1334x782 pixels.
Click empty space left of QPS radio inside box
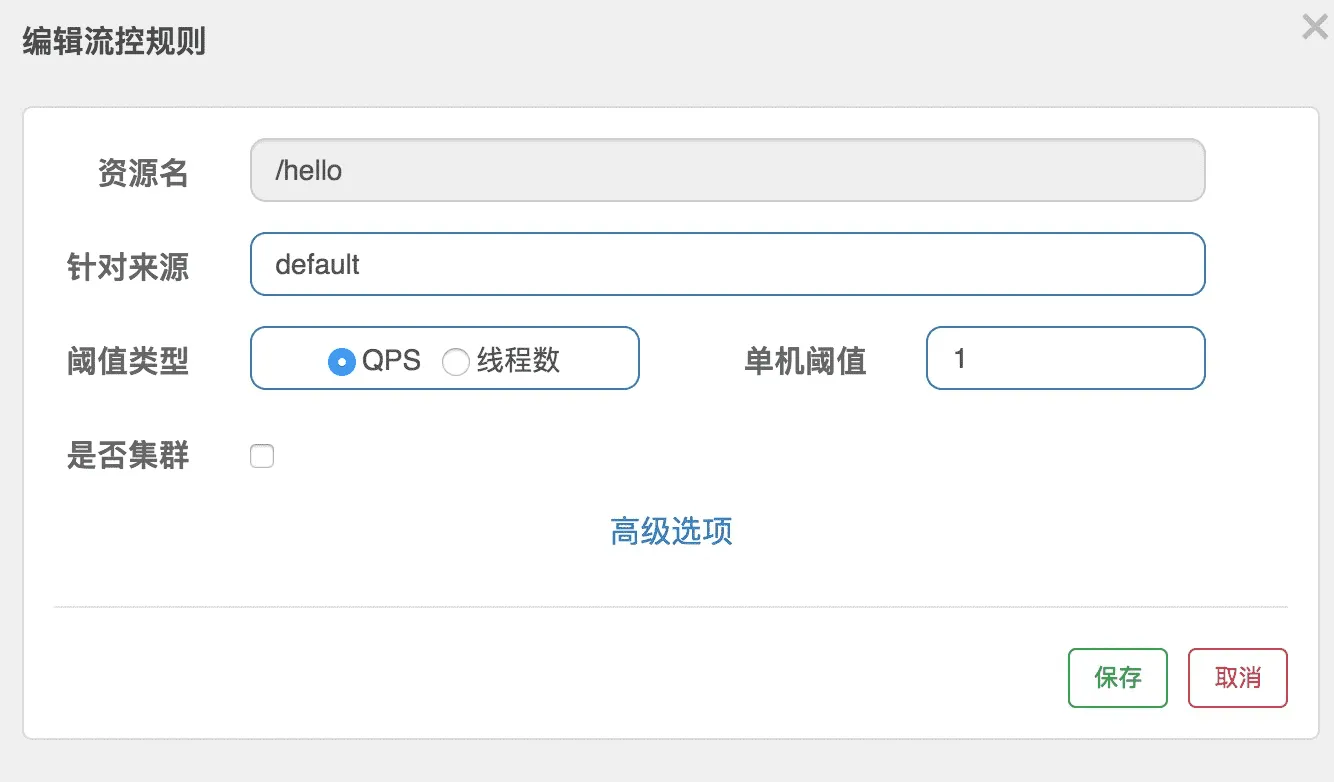click(288, 359)
